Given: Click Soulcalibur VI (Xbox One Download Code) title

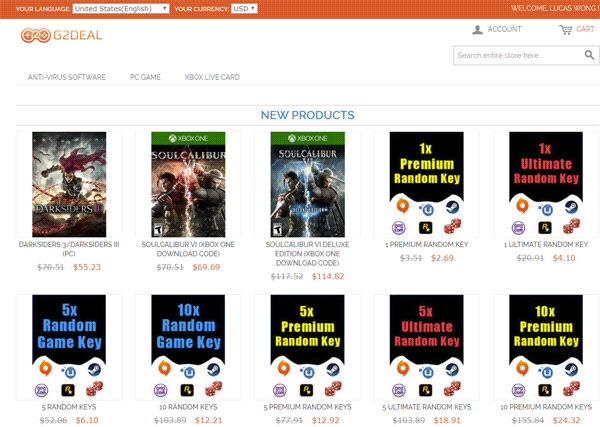Looking at the screenshot, I should point(188,249).
